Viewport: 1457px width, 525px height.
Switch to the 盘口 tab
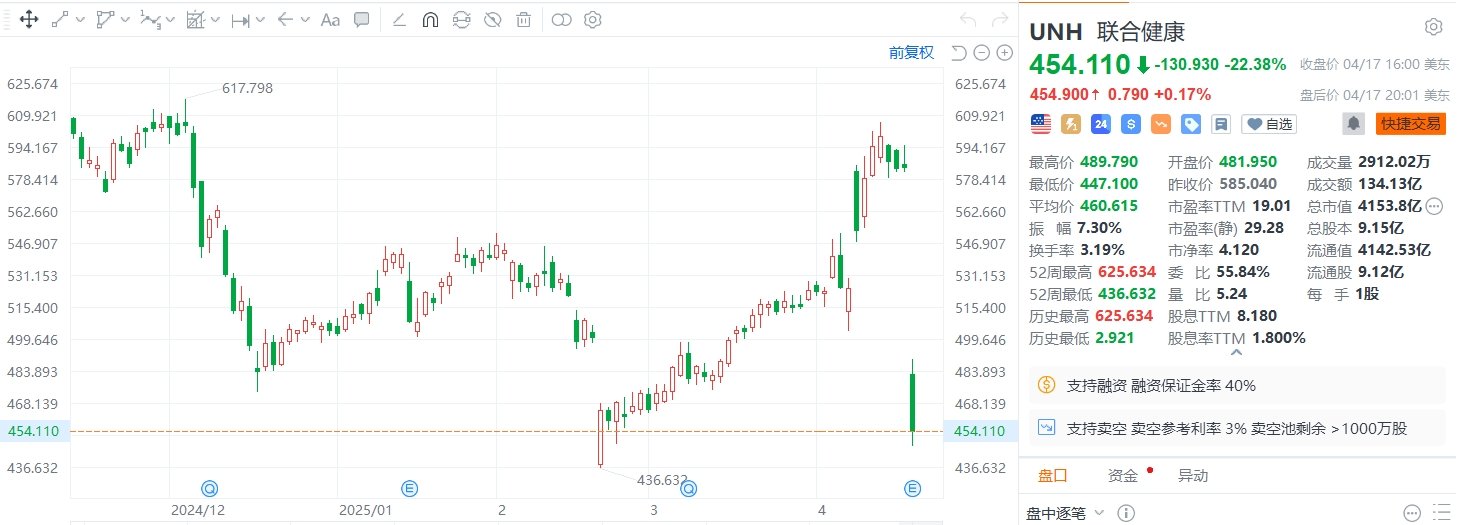1053,476
